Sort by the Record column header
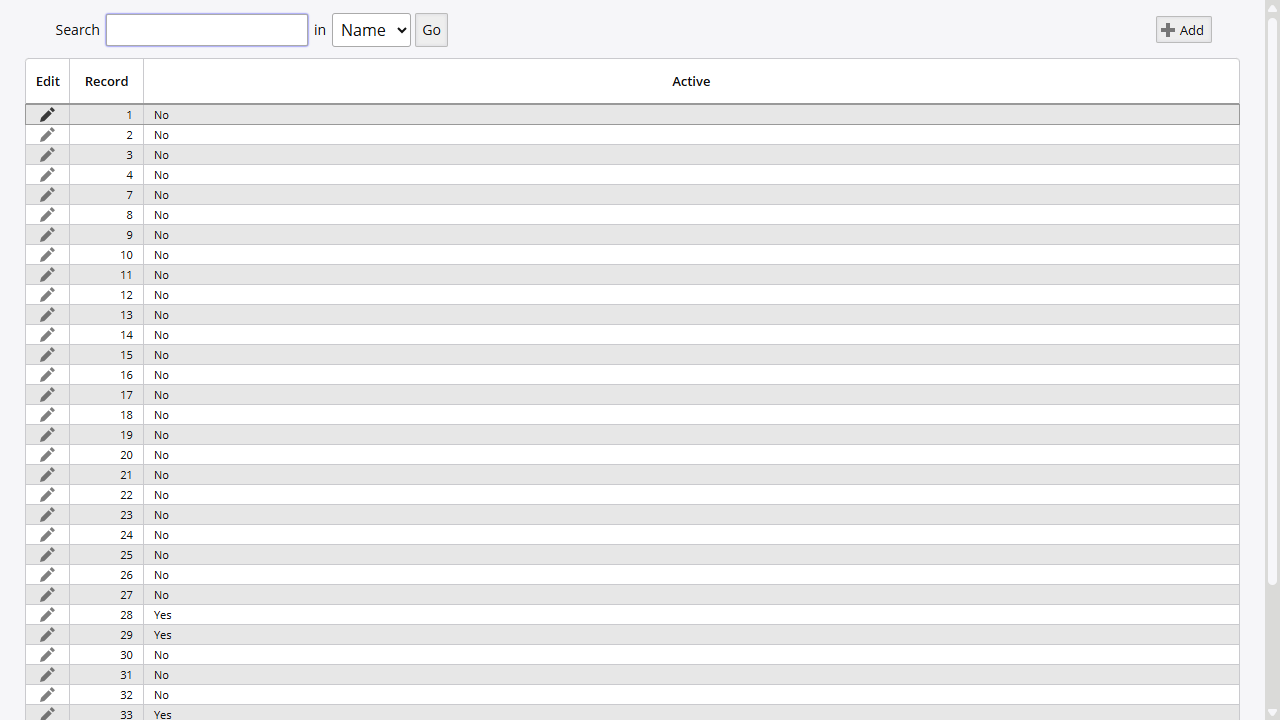This screenshot has width=1280, height=720. [106, 81]
